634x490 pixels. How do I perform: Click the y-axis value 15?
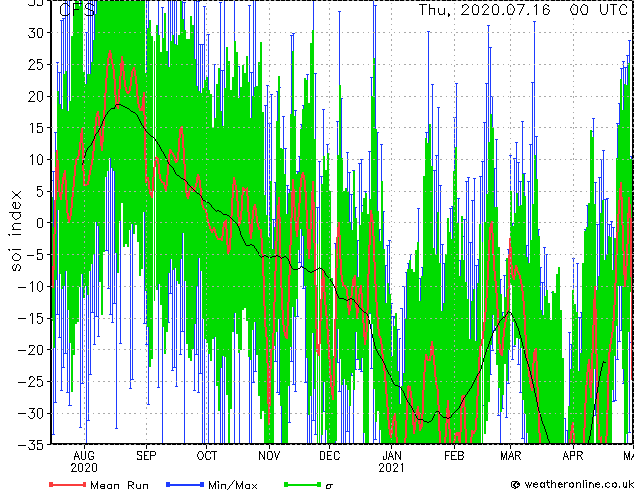click(x=36, y=128)
